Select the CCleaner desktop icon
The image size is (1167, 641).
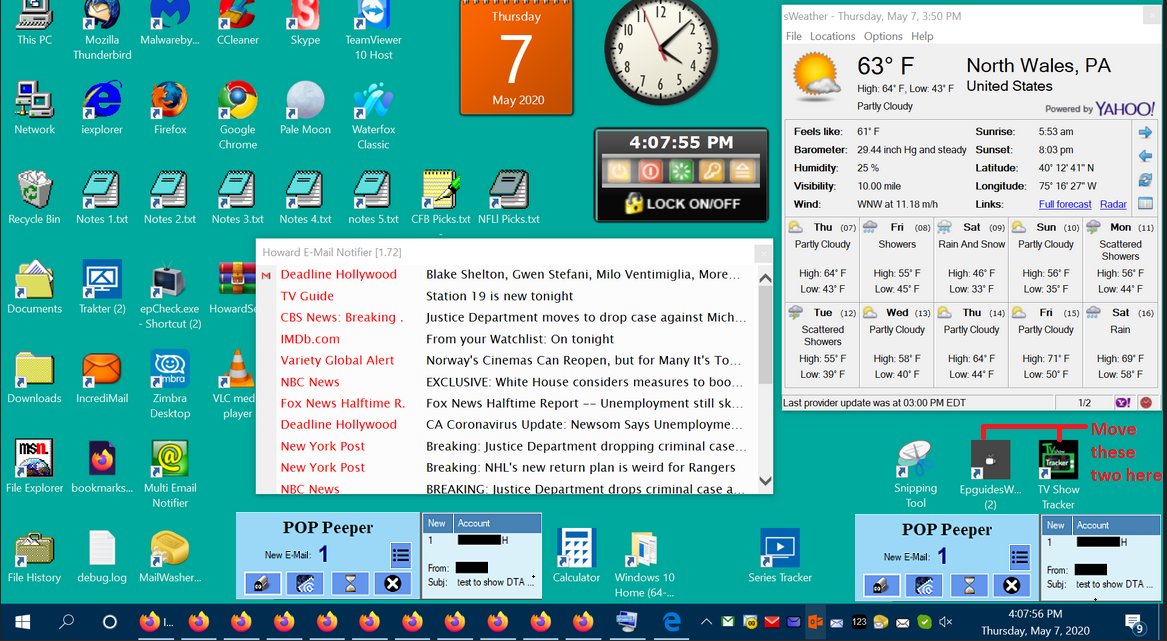pyautogui.click(x=237, y=16)
